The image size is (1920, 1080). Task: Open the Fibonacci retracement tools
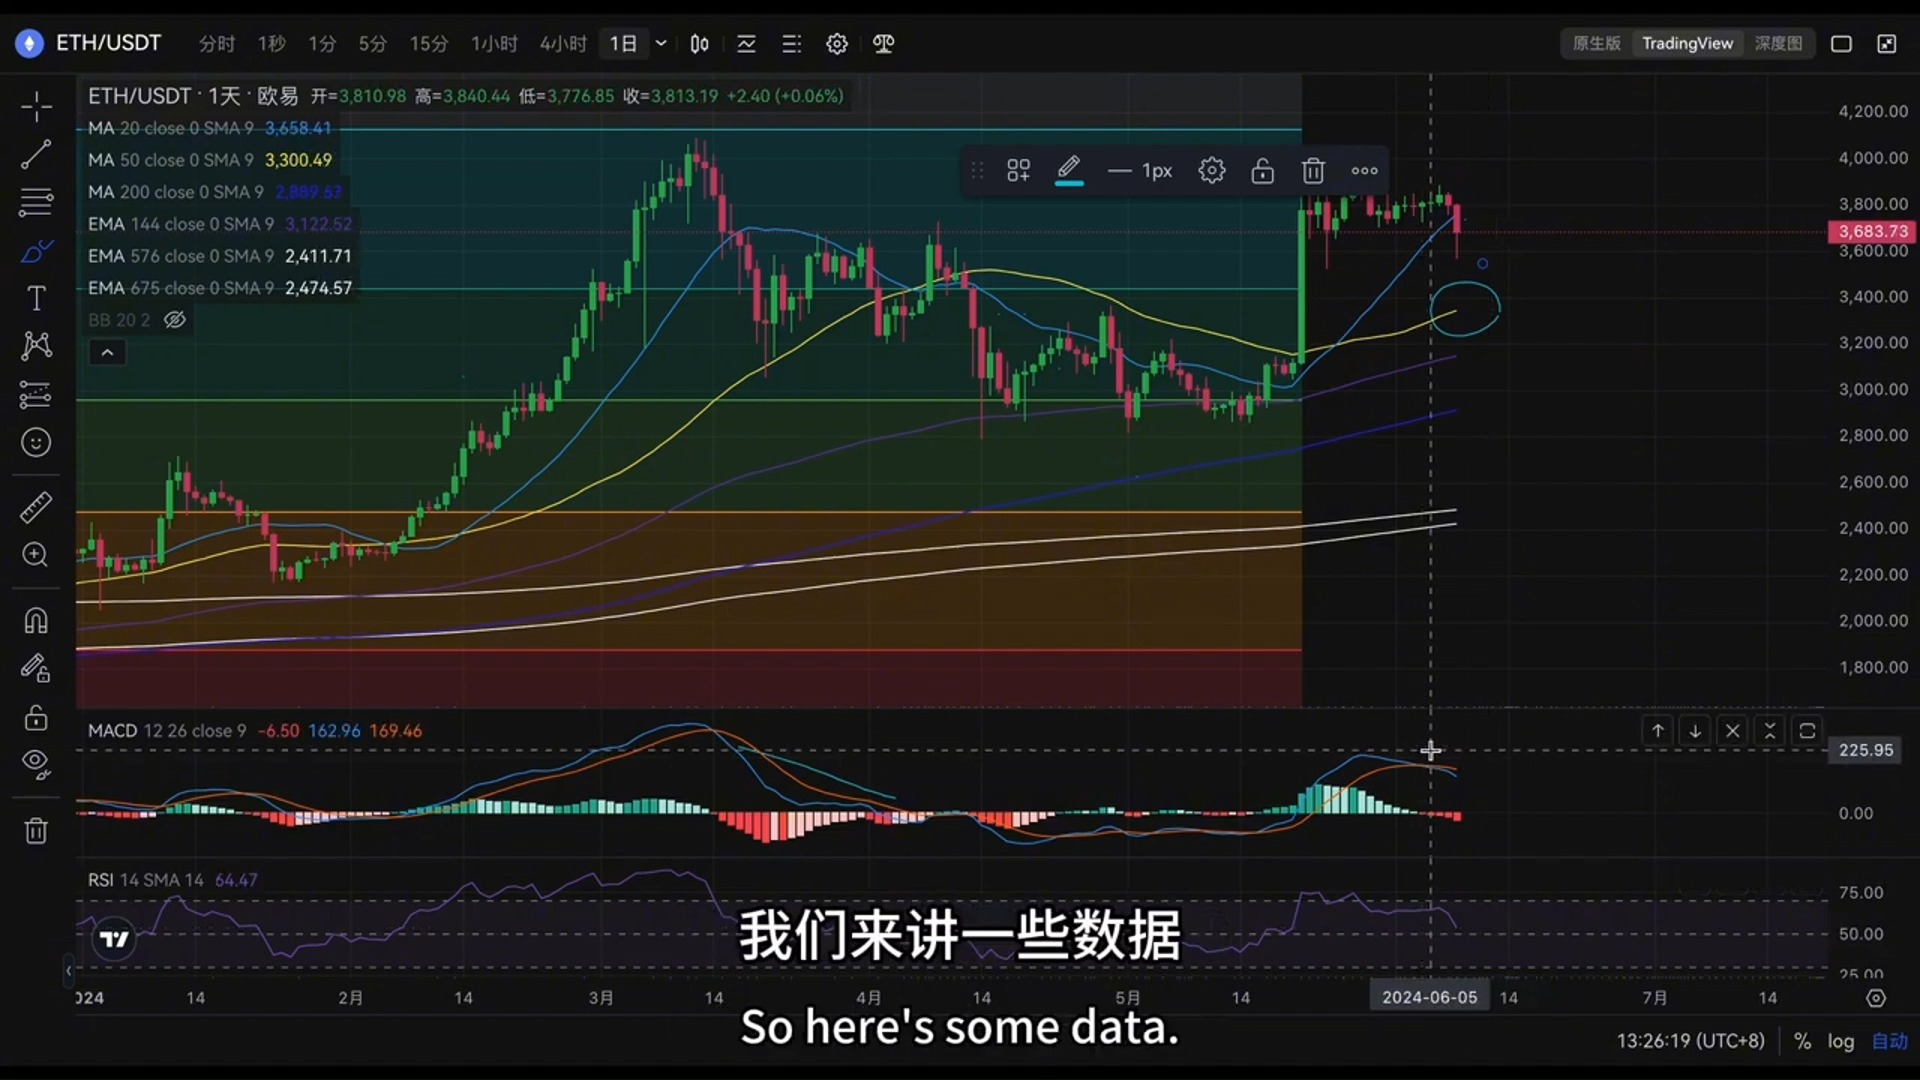coord(36,202)
